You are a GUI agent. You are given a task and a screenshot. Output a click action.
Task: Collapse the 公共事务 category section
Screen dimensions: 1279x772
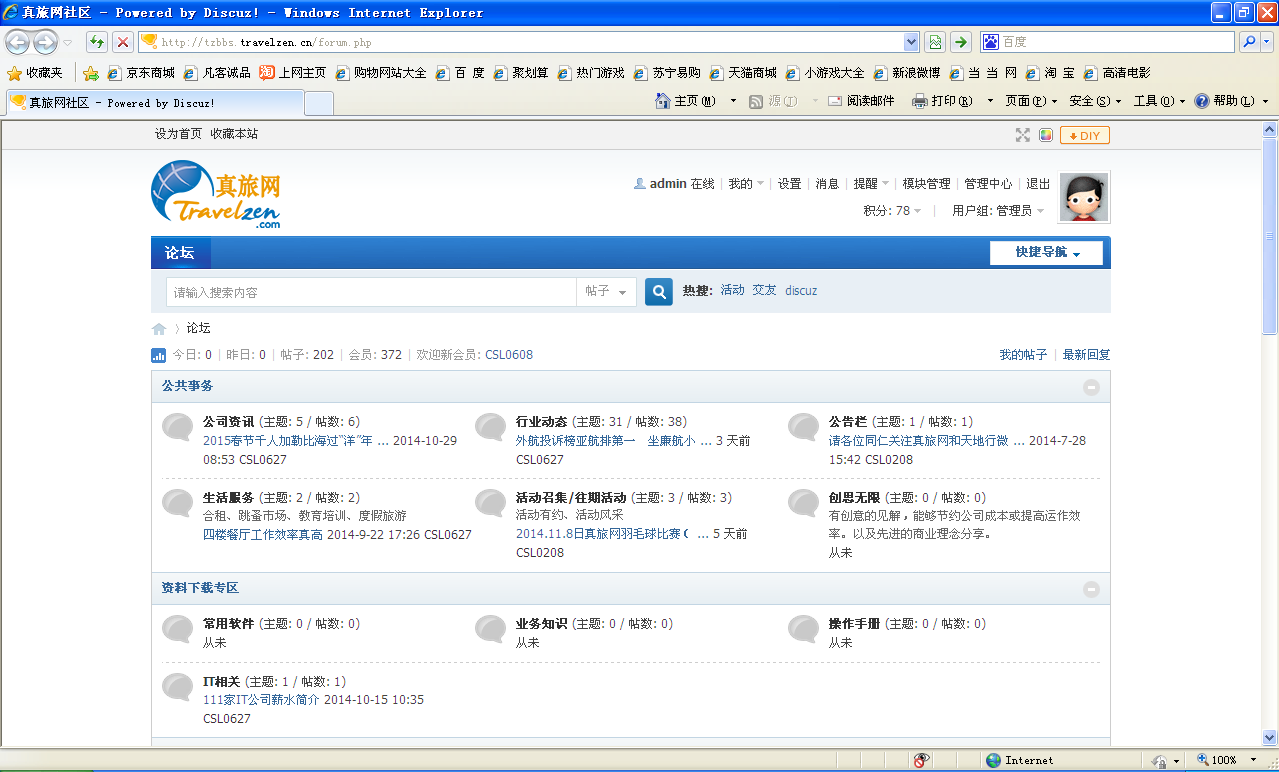coord(1091,387)
